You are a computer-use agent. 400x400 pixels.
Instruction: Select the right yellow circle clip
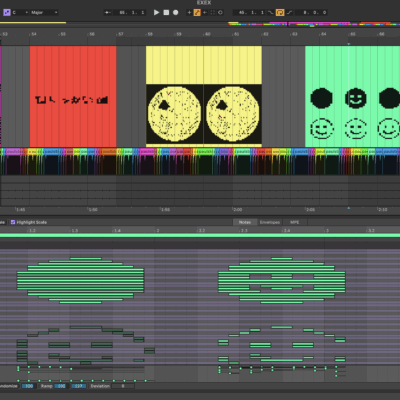(233, 96)
